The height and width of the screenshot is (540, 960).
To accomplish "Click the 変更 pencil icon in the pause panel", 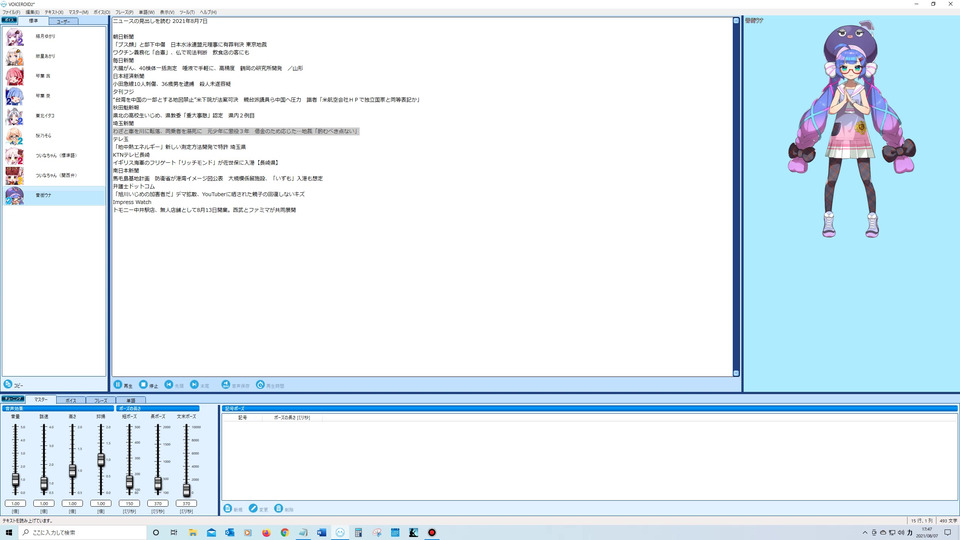I will pyautogui.click(x=253, y=509).
